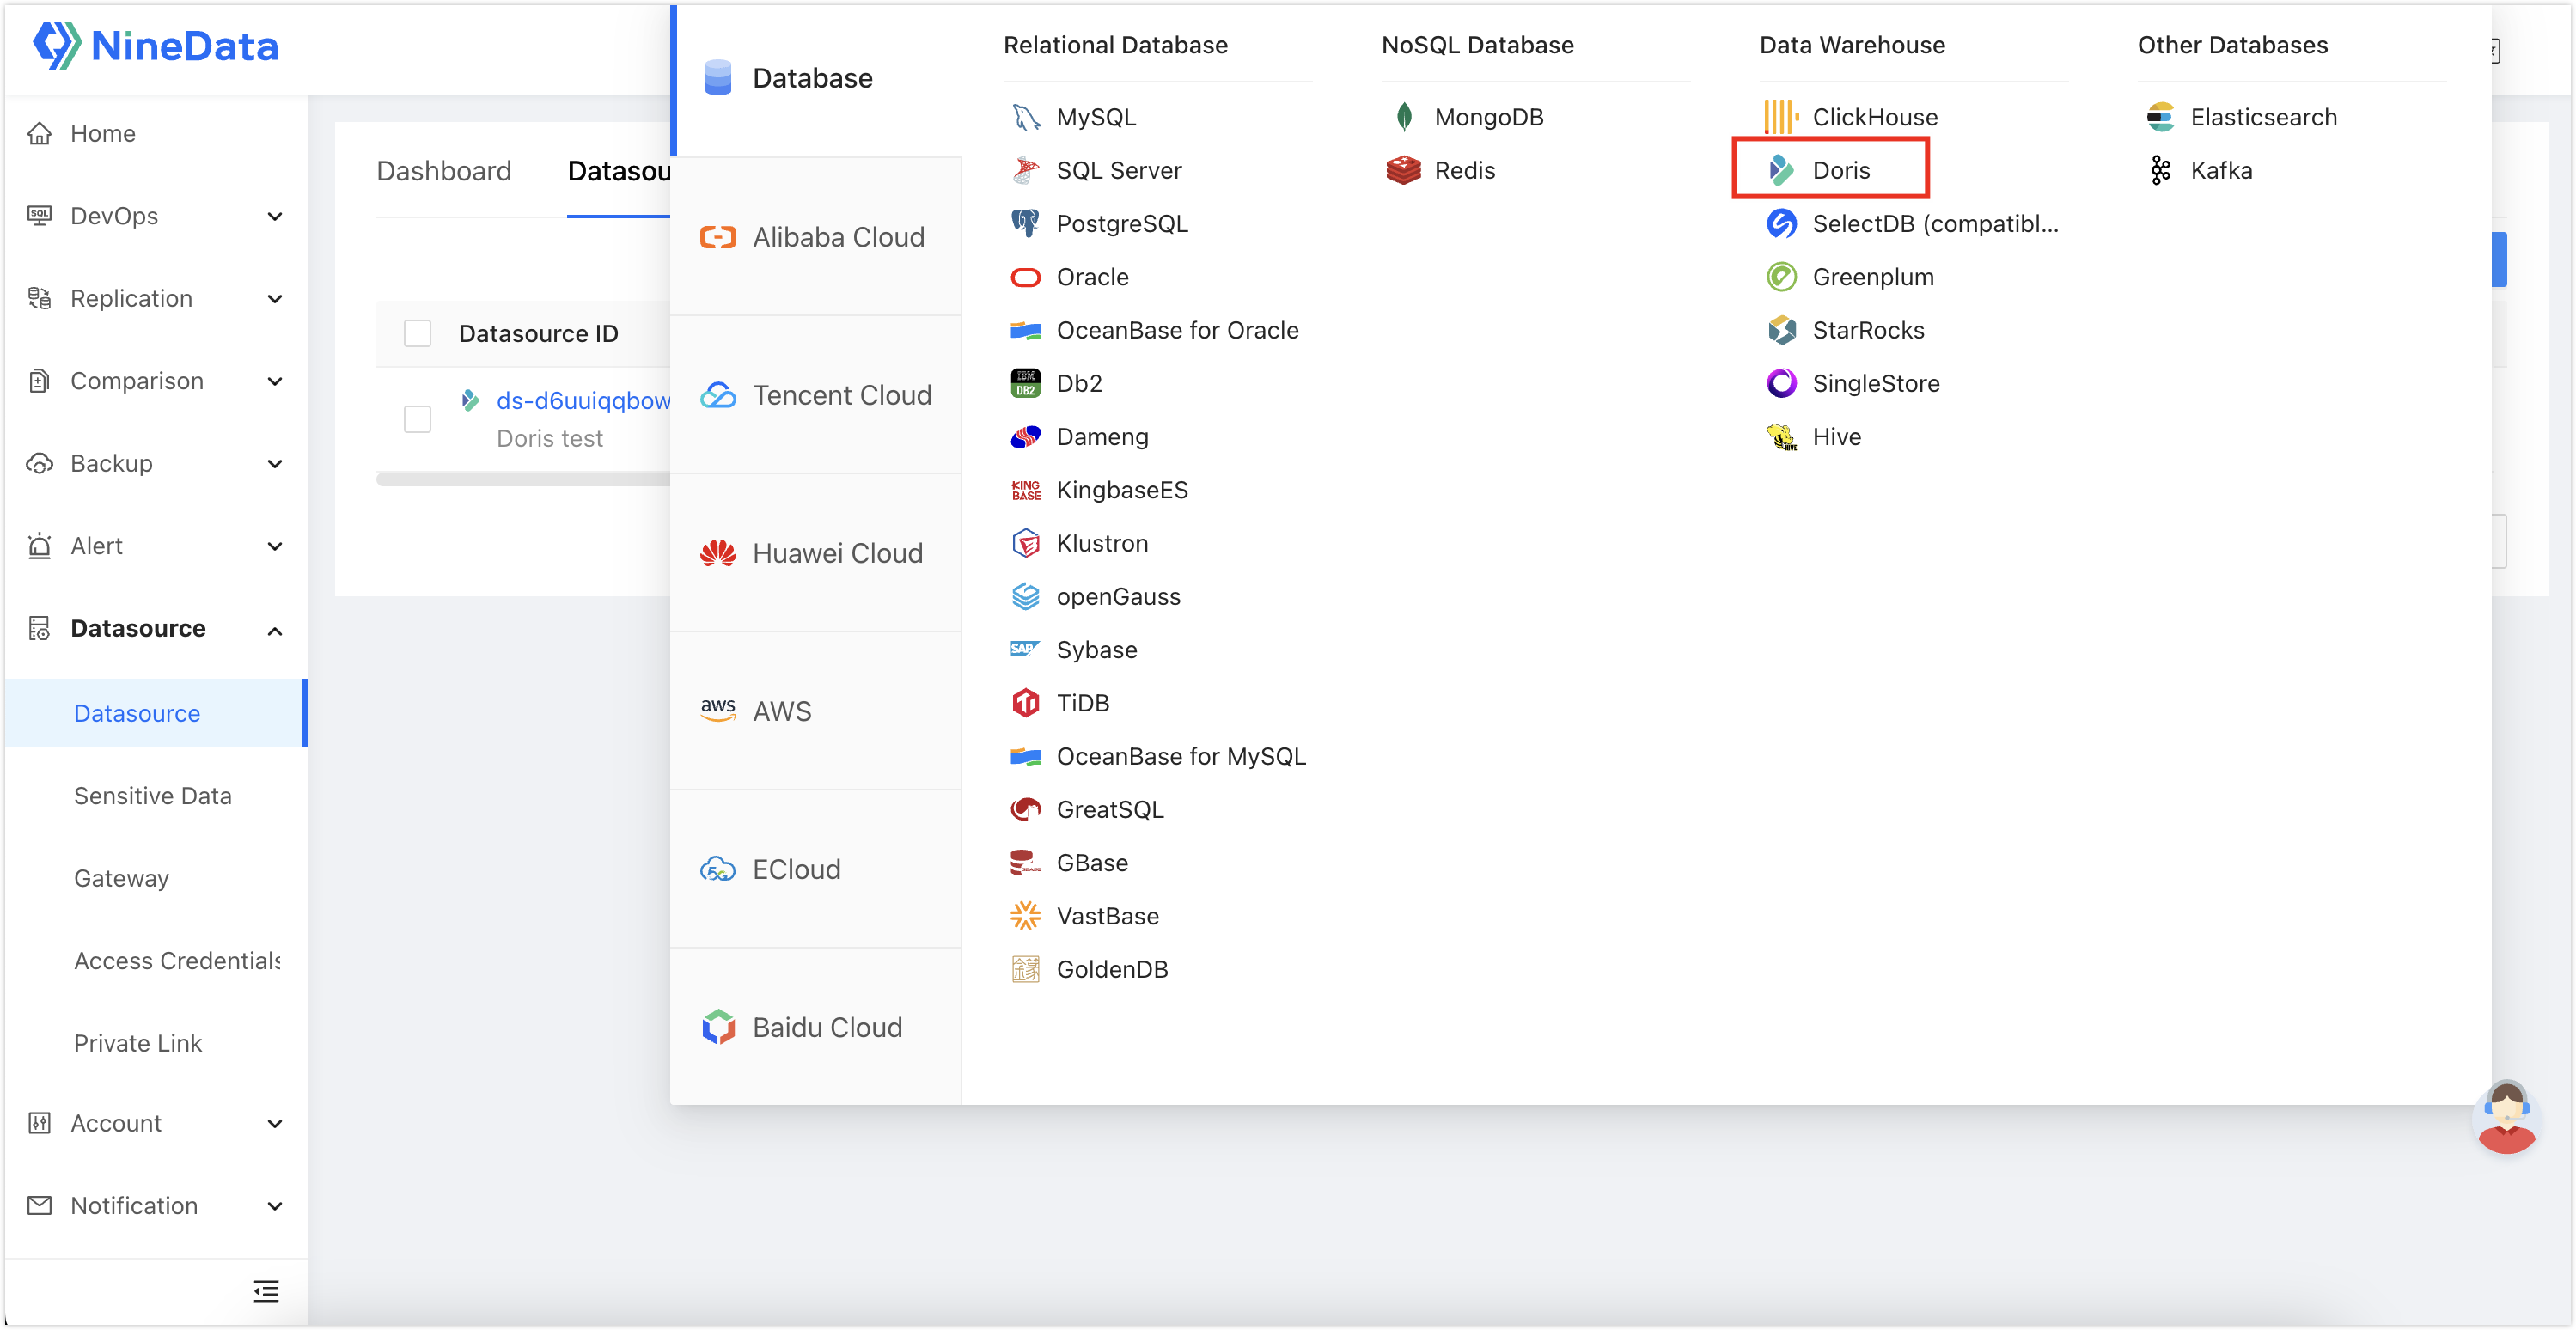Click the SingleStore purple ring icon
The height and width of the screenshot is (1330, 2576).
coord(1781,383)
